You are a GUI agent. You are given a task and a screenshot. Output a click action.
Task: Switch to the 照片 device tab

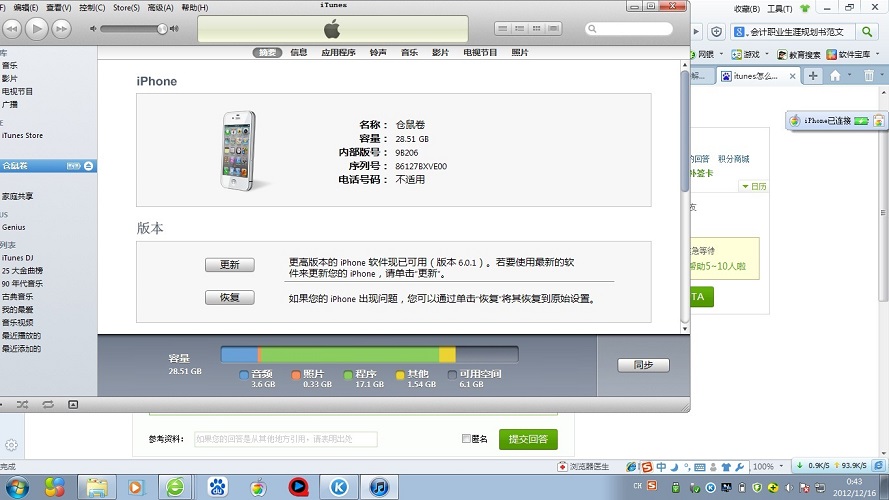tap(520, 52)
